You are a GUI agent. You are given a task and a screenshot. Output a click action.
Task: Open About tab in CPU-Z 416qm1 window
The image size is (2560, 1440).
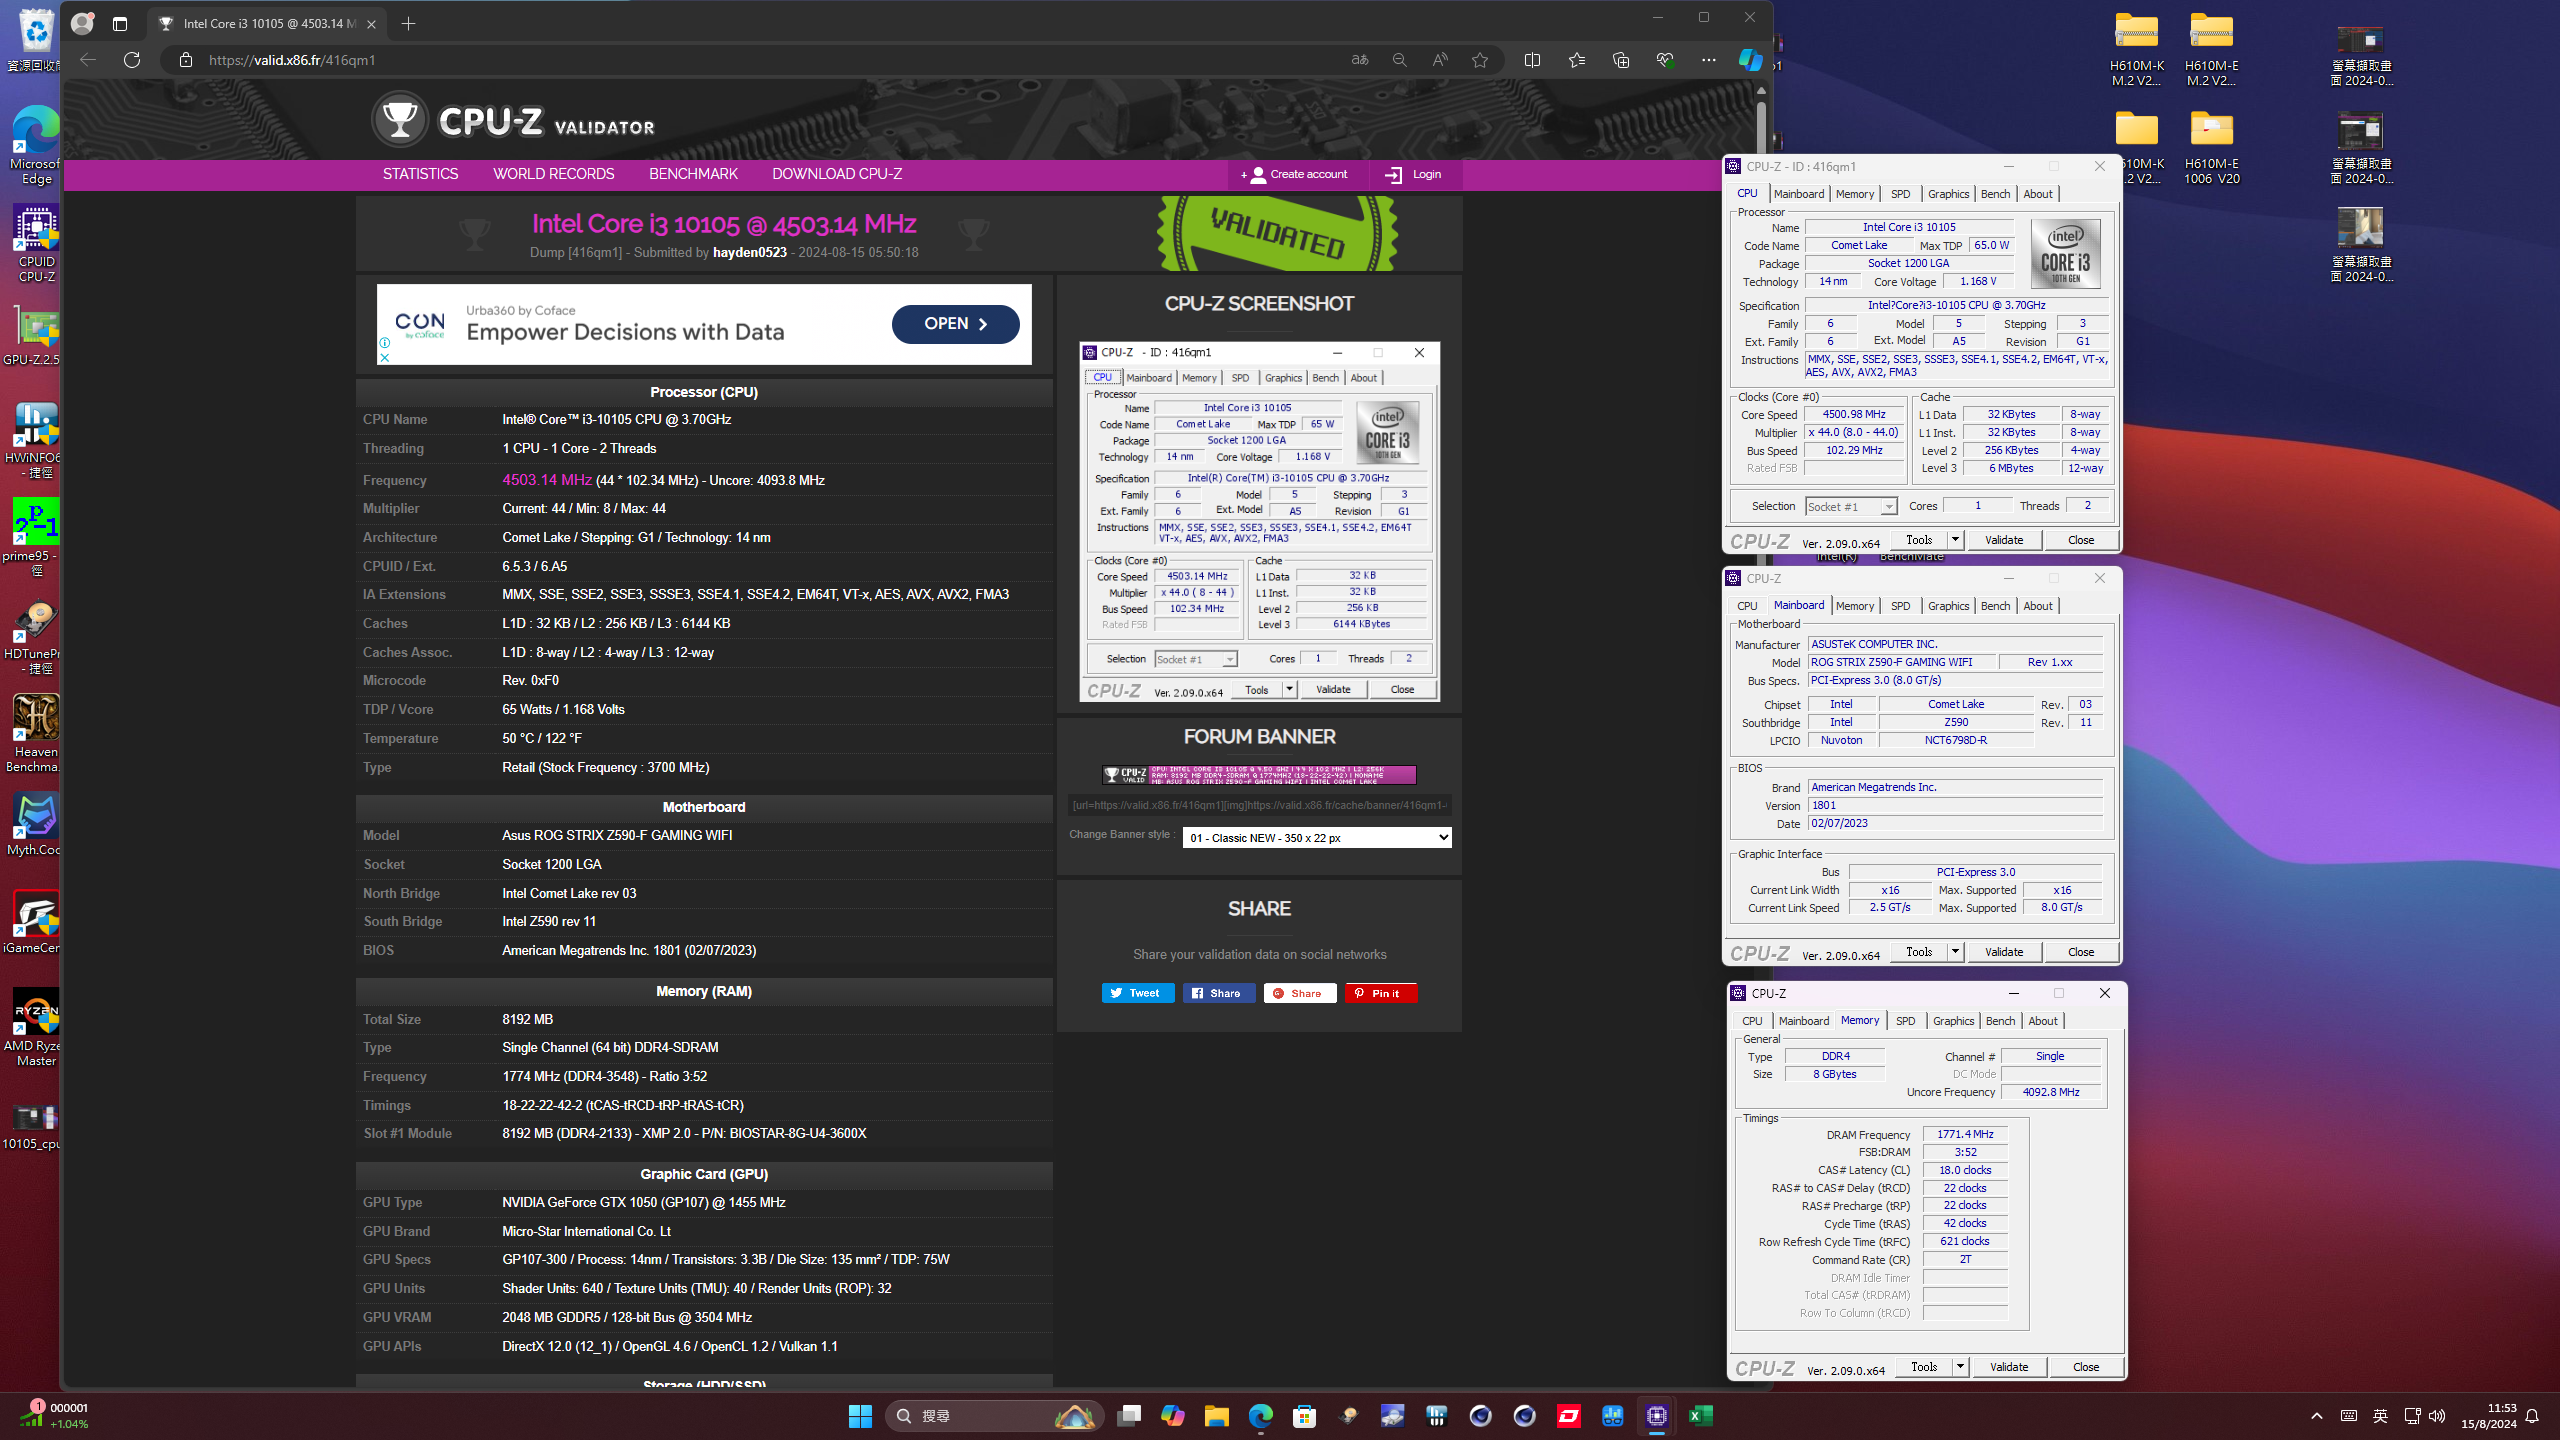point(2038,194)
